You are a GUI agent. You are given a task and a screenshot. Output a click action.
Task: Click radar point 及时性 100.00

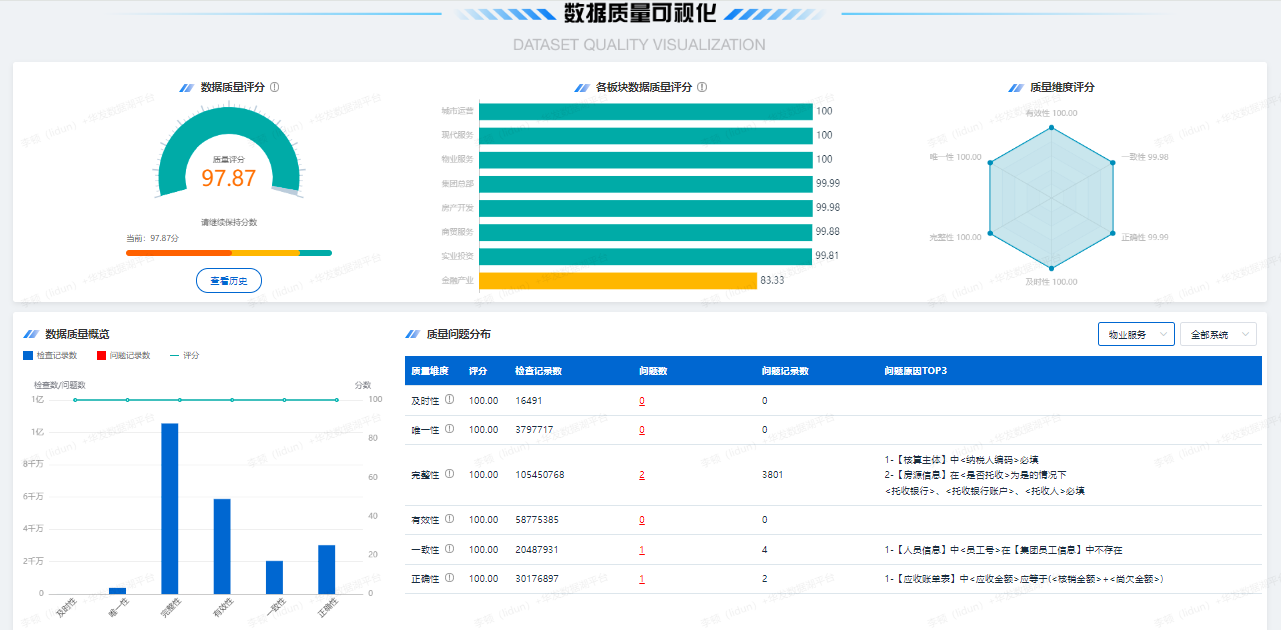pyautogui.click(x=1051, y=268)
